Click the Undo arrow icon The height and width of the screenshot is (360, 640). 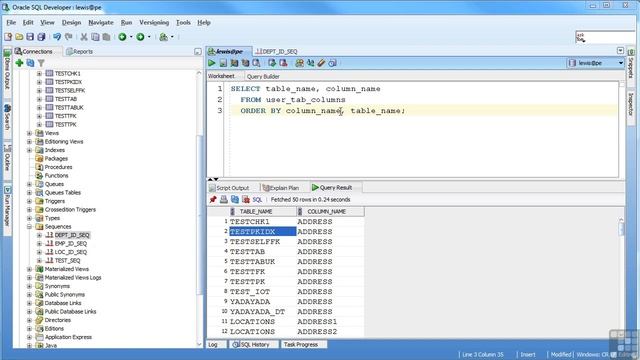[x=57, y=37]
